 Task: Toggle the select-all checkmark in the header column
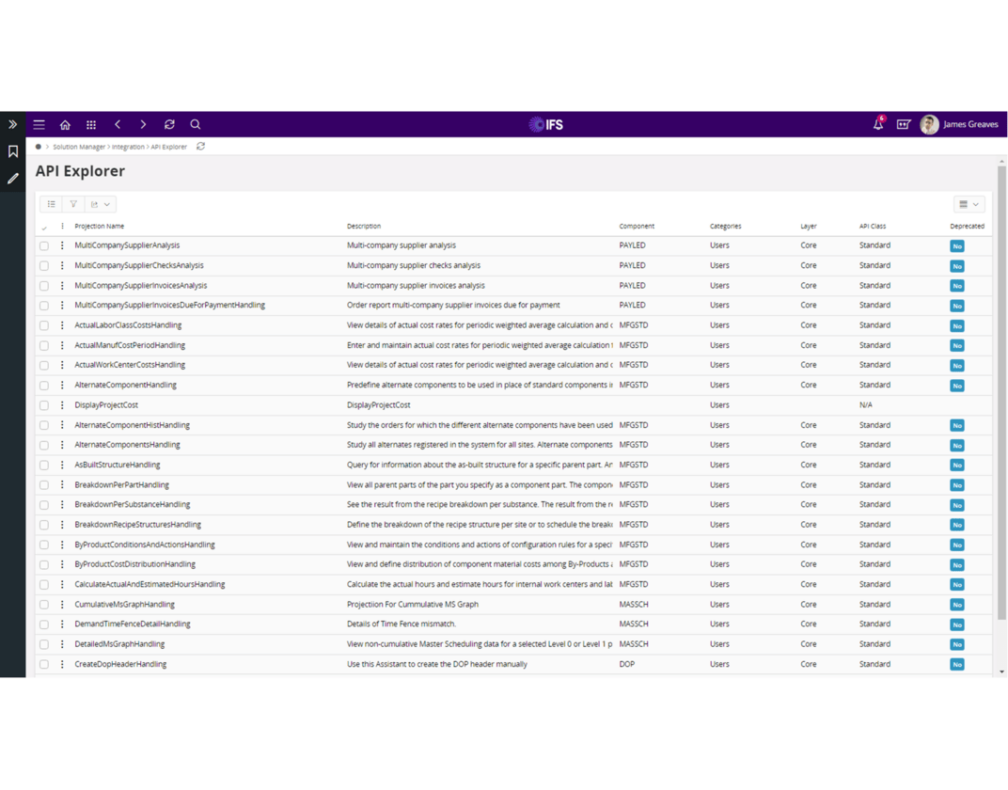pyautogui.click(x=44, y=226)
